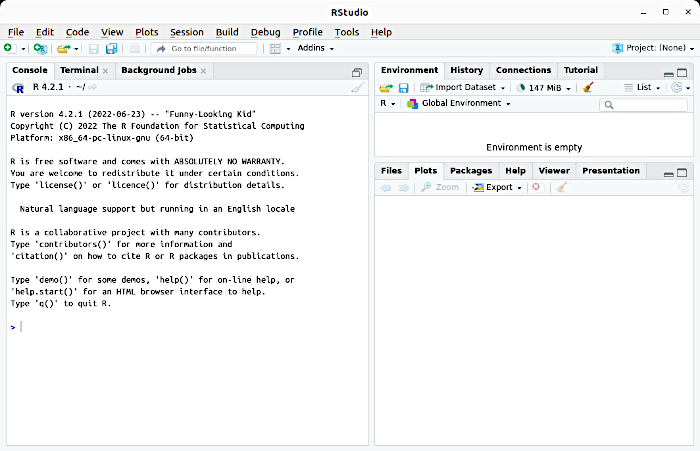Open the Edit menu
700x451 pixels.
click(x=45, y=32)
